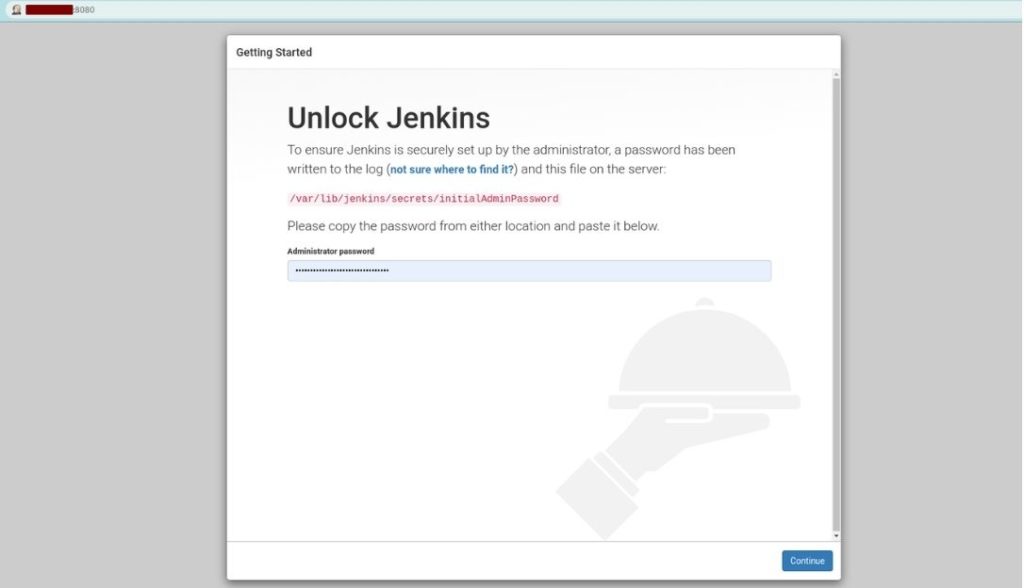
Task: Click the "Unlock Jenkins" heading
Action: point(389,117)
